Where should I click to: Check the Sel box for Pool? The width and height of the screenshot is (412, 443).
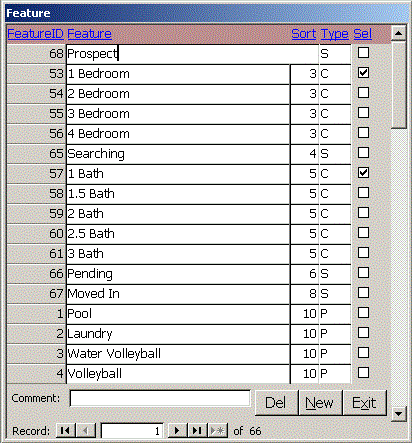(363, 313)
